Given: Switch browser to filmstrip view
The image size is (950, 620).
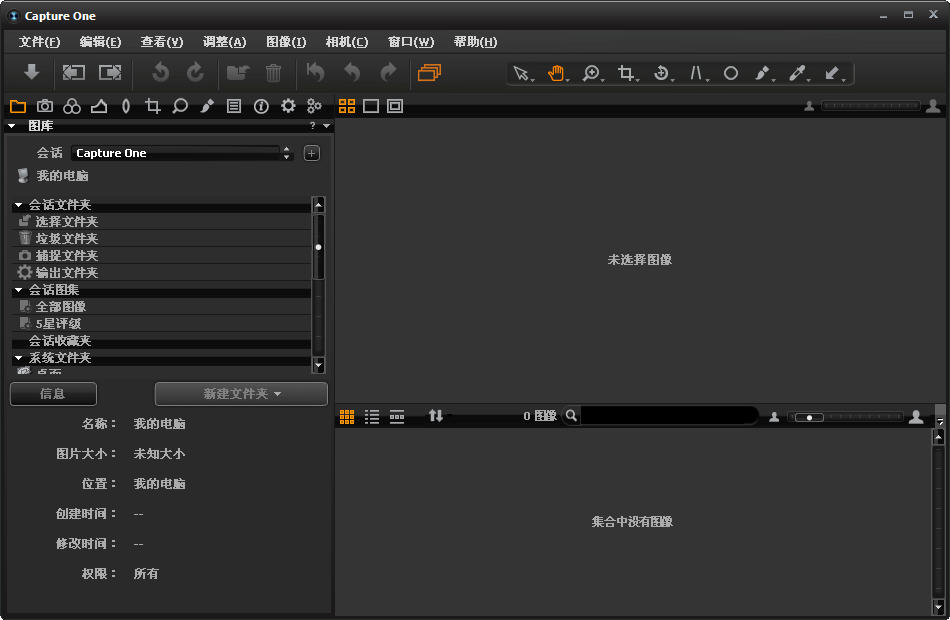Looking at the screenshot, I should click(x=397, y=416).
